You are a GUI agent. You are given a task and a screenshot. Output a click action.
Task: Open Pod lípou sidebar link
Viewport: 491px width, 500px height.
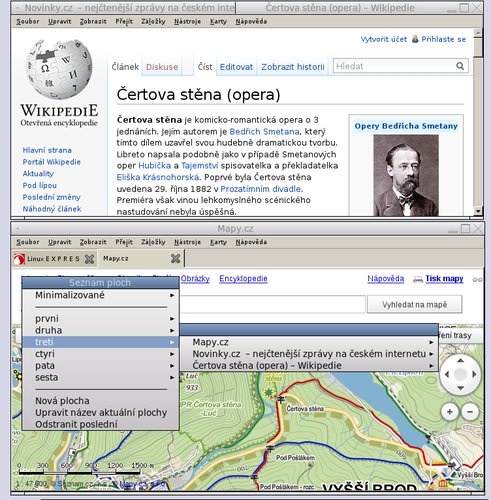pyautogui.click(x=39, y=185)
